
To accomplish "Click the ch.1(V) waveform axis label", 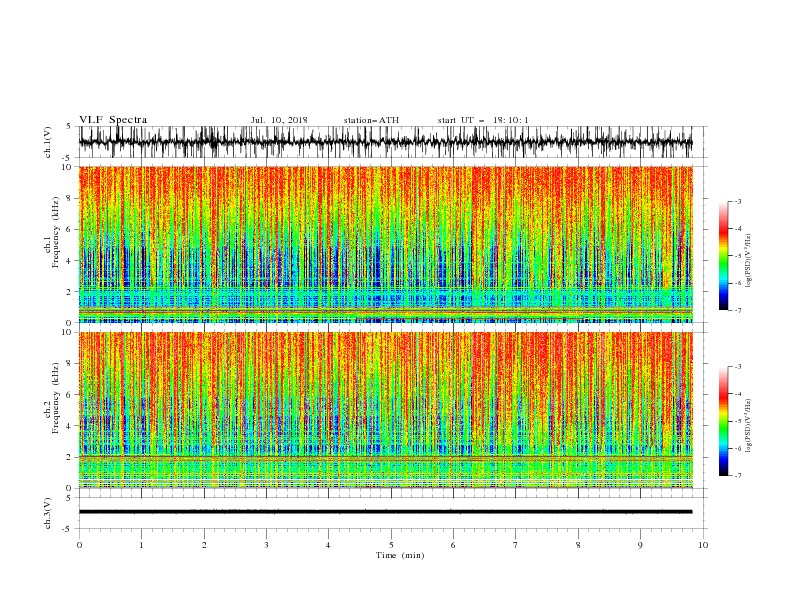I will click(48, 142).
